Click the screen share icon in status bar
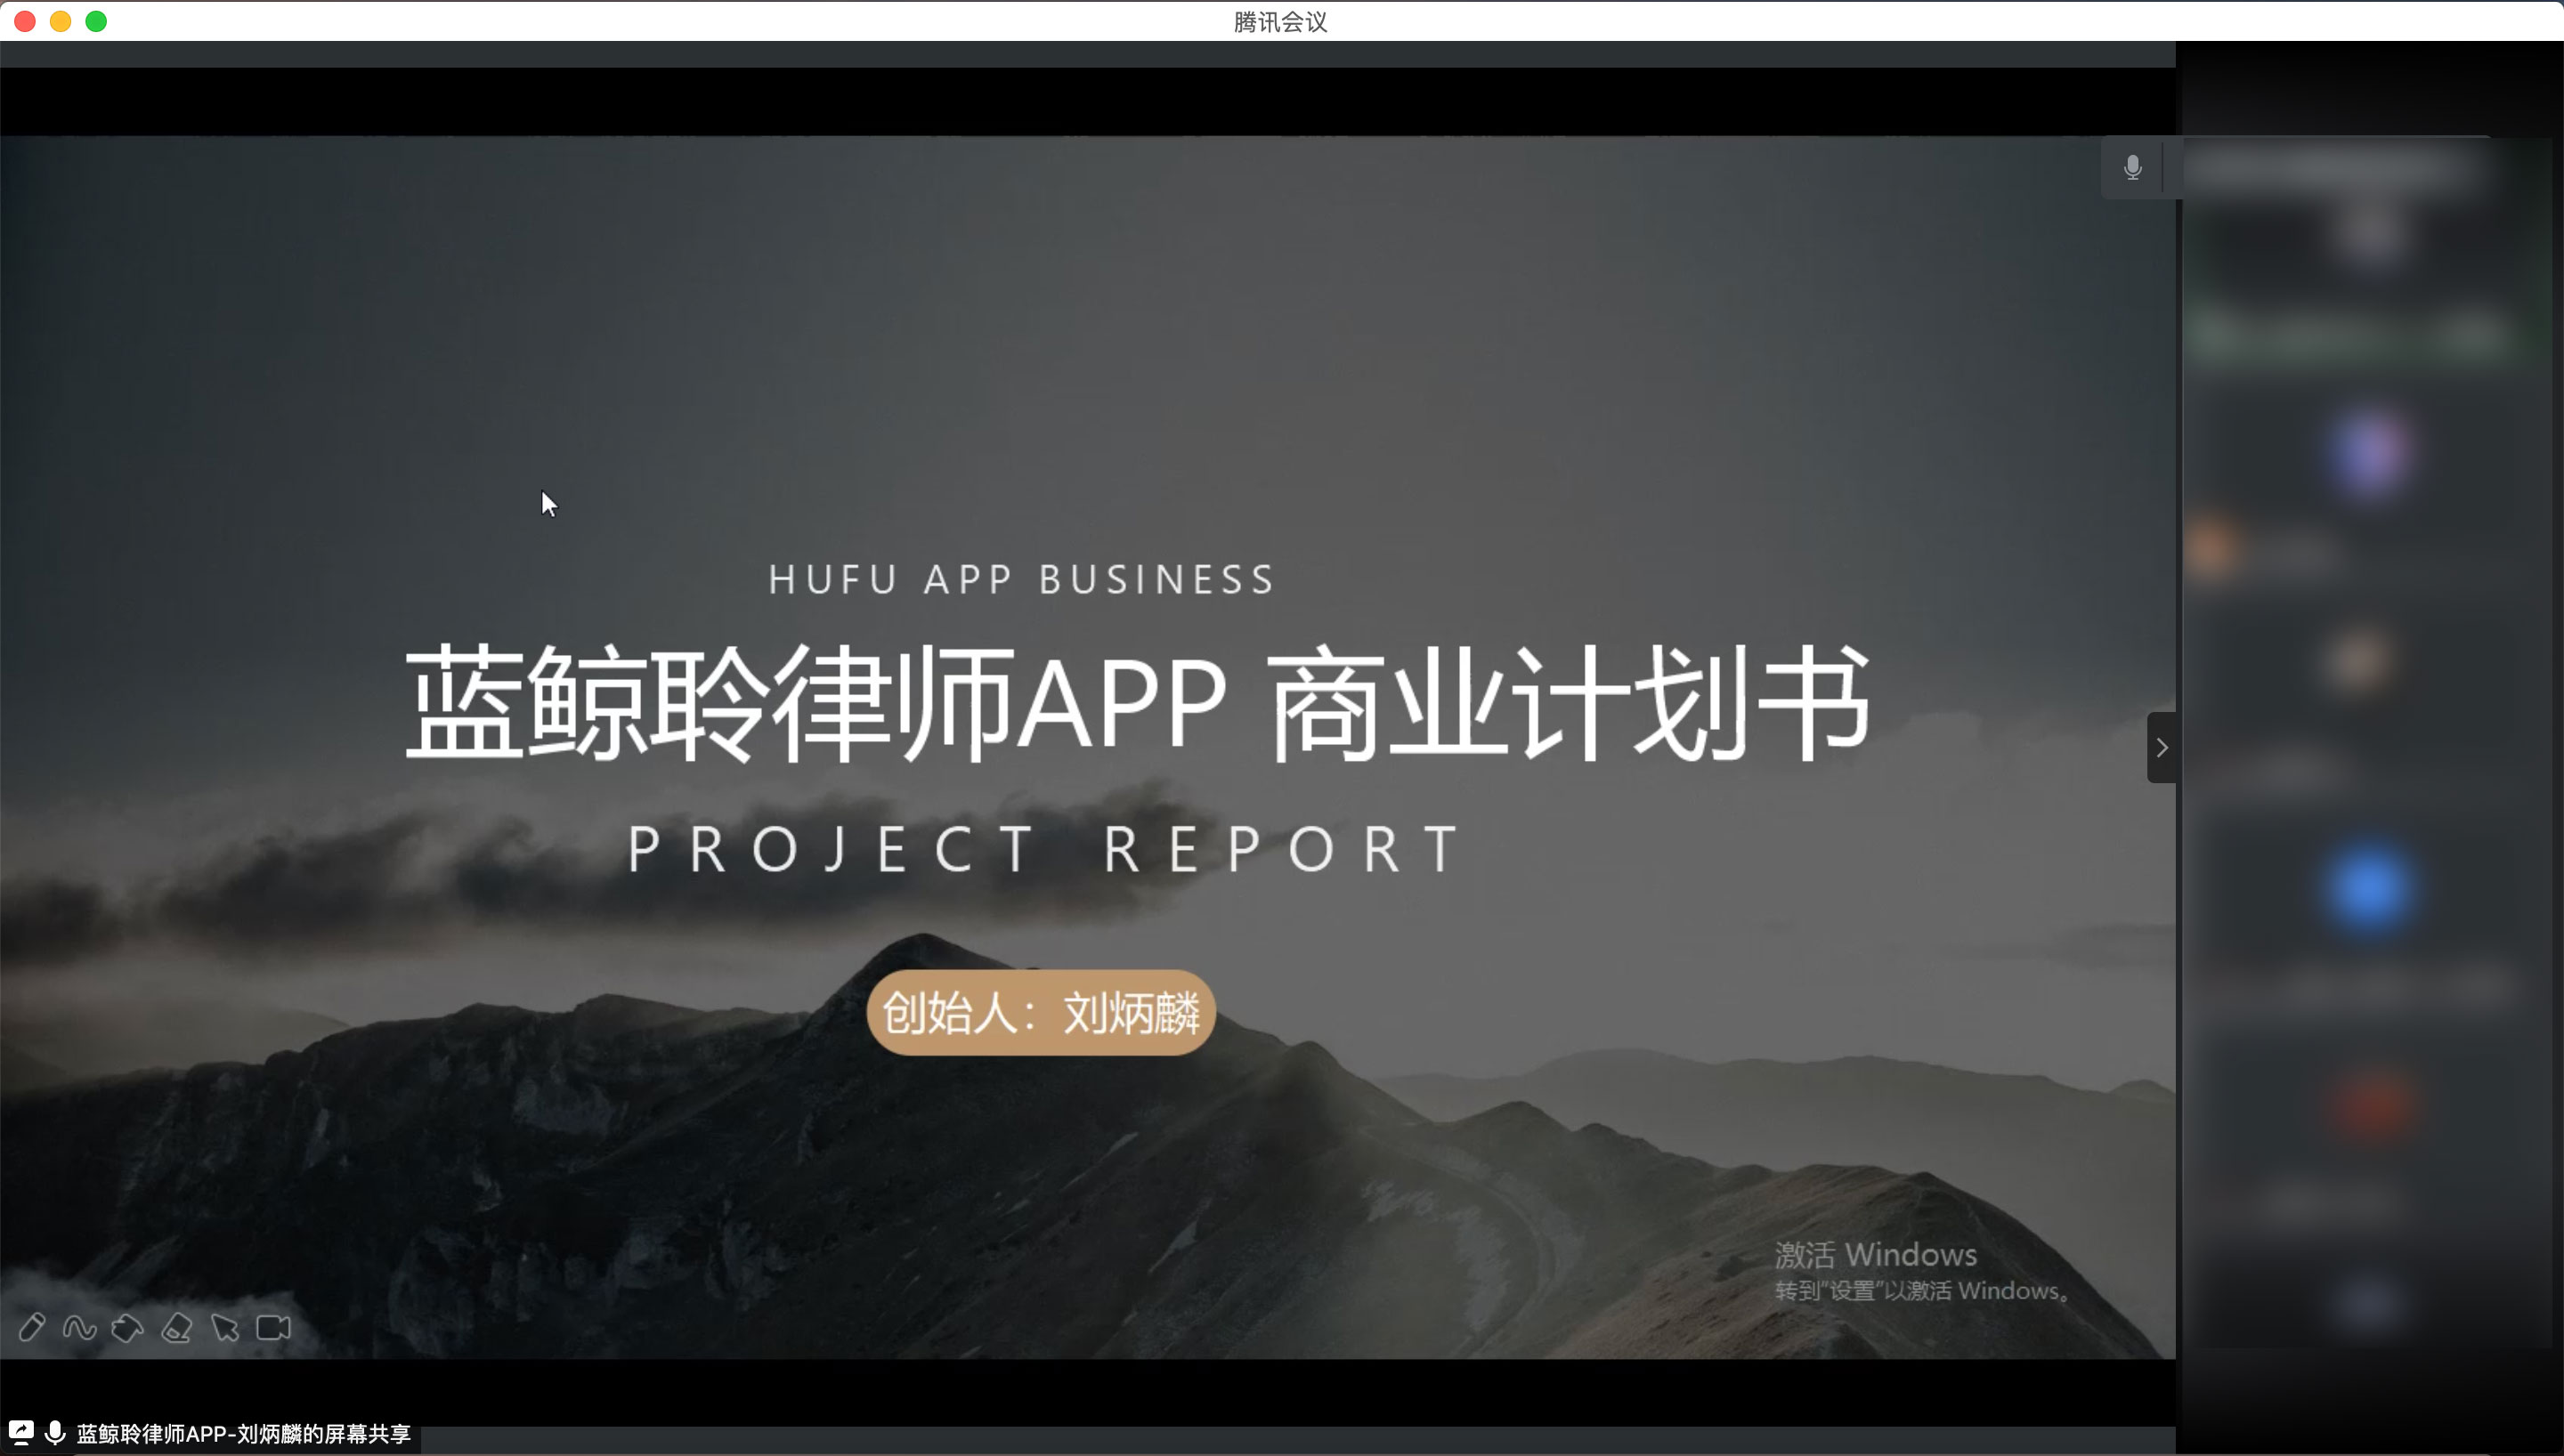Viewport: 2564px width, 1456px height. pyautogui.click(x=21, y=1433)
